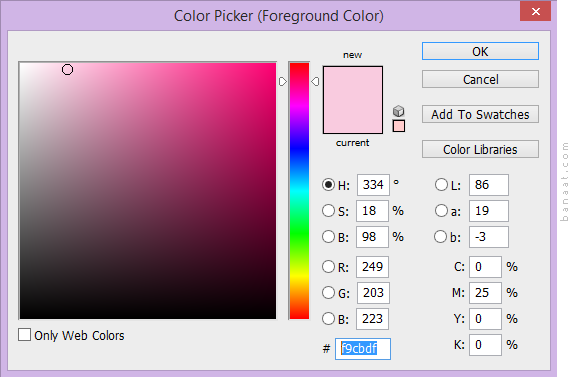This screenshot has height=377, width=571.
Task: Click the H hue value field
Action: coord(373,185)
